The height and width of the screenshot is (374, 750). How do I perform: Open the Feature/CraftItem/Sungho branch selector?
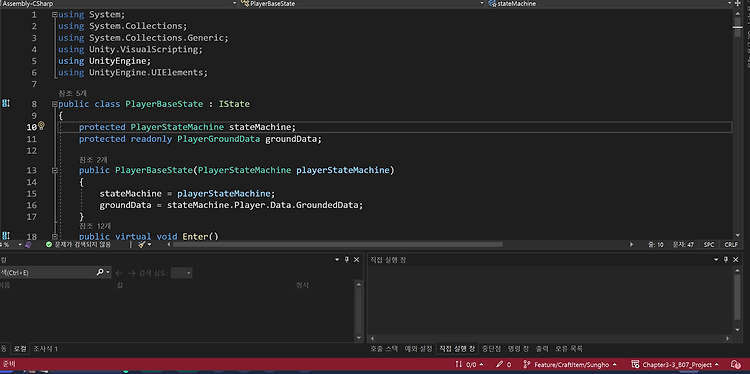coord(569,364)
